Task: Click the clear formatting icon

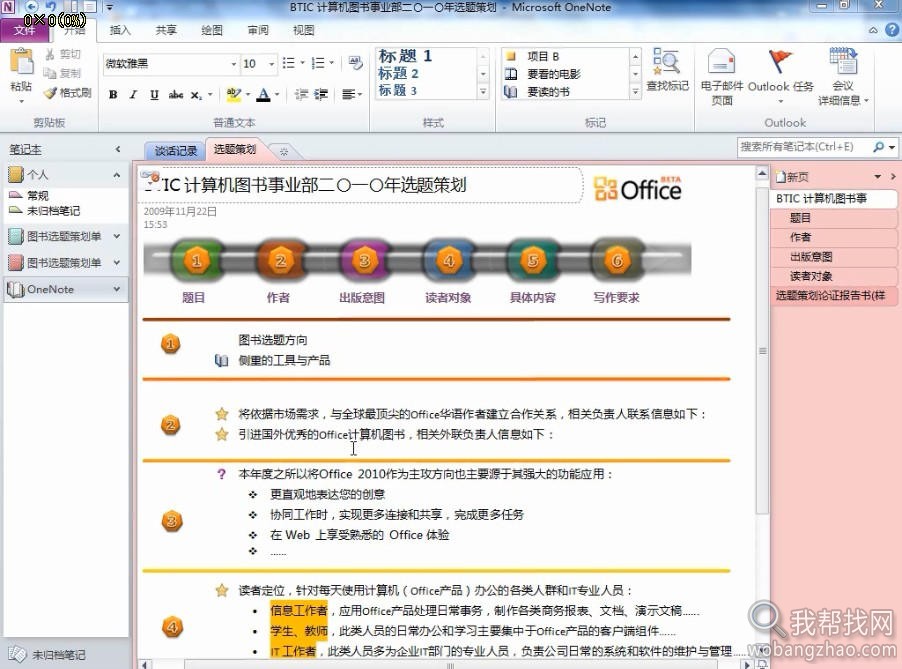Action: coord(355,62)
